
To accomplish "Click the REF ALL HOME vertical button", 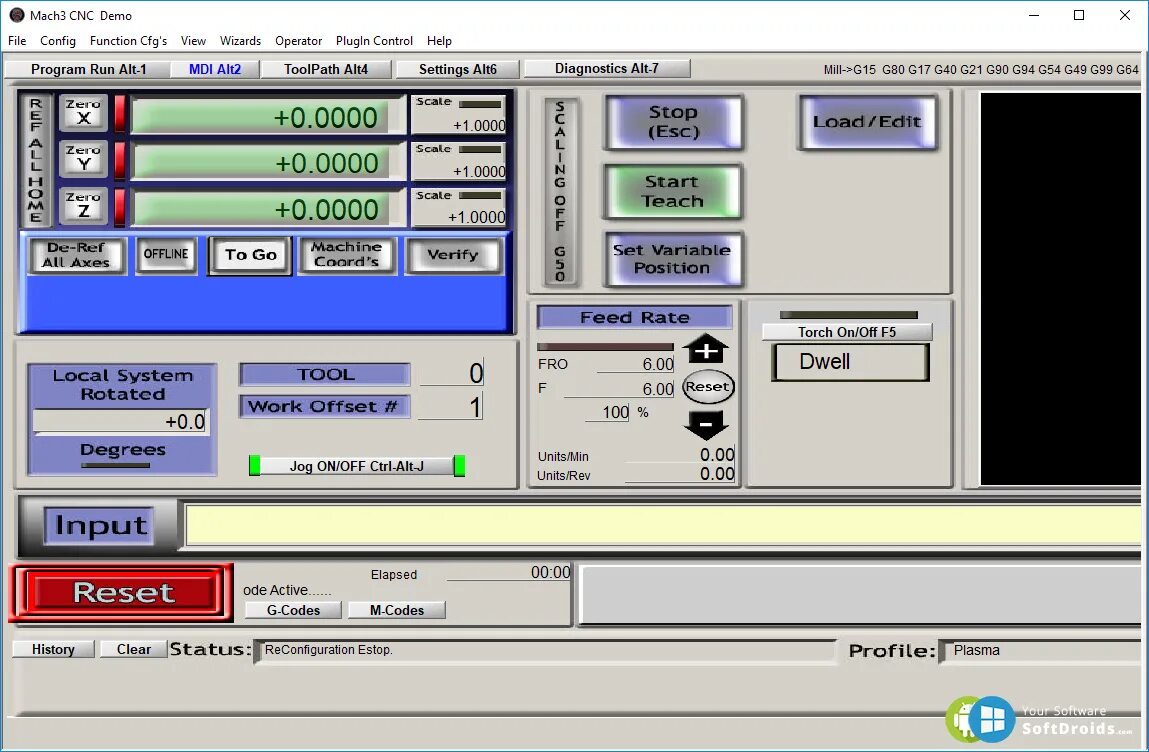I will point(35,160).
